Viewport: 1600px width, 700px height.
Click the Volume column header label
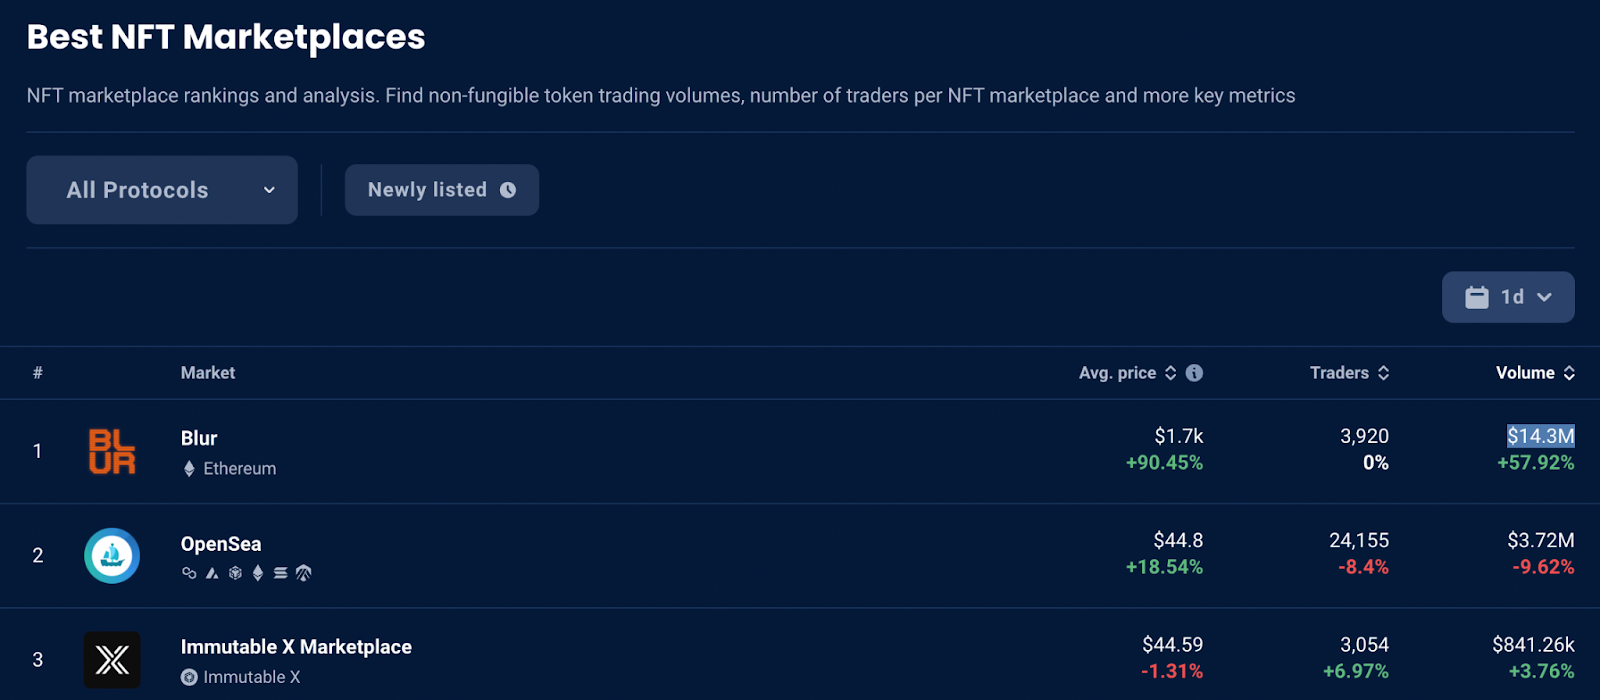[x=1525, y=373]
